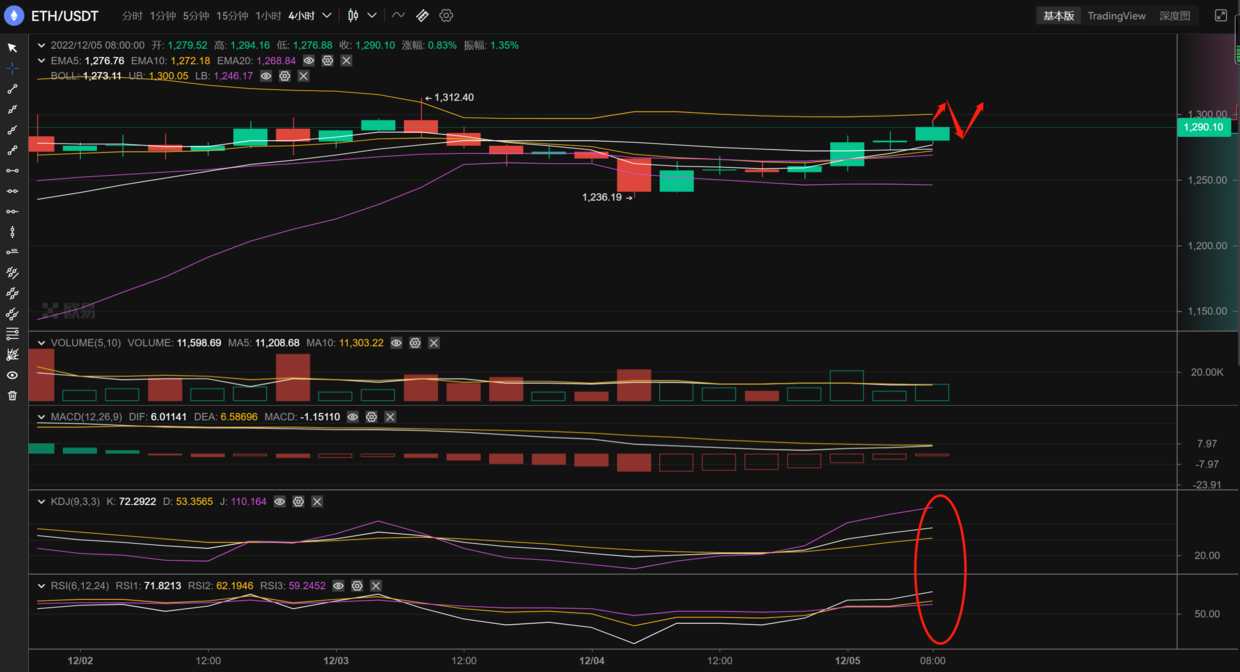Image resolution: width=1240 pixels, height=672 pixels.
Task: Switch to 1分钟 timeframe
Action: pos(163,16)
